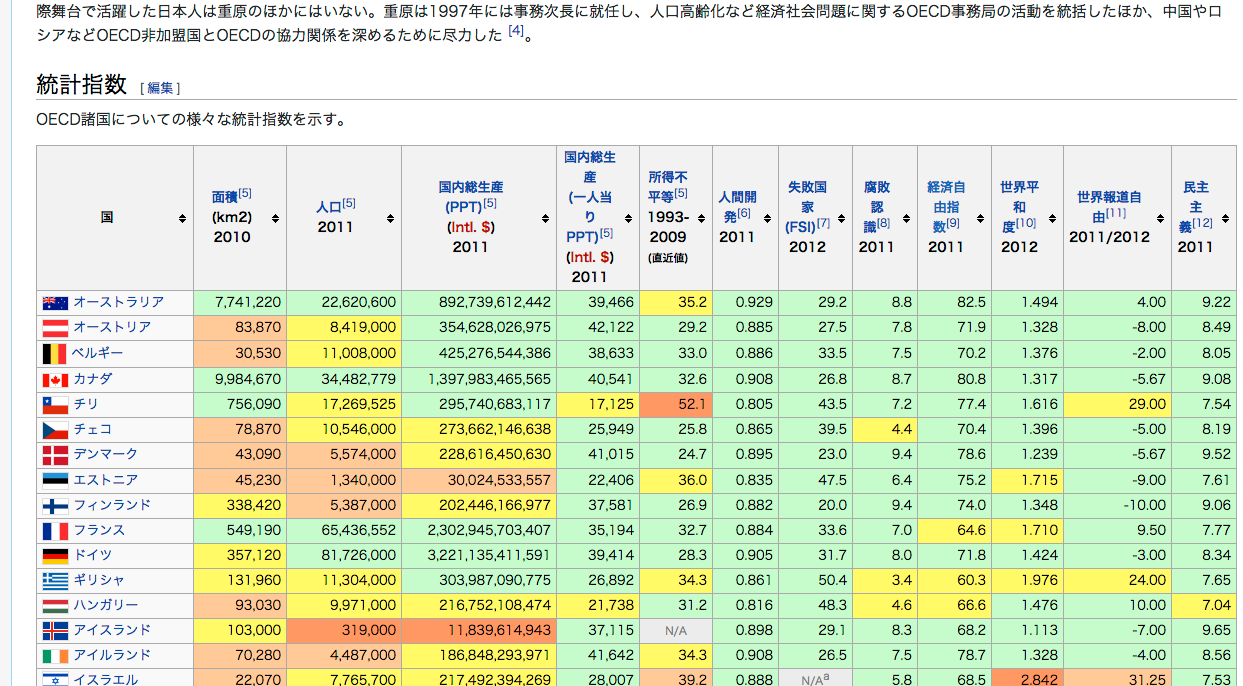
Task: Follow the ベルギー link
Action: [x=97, y=353]
